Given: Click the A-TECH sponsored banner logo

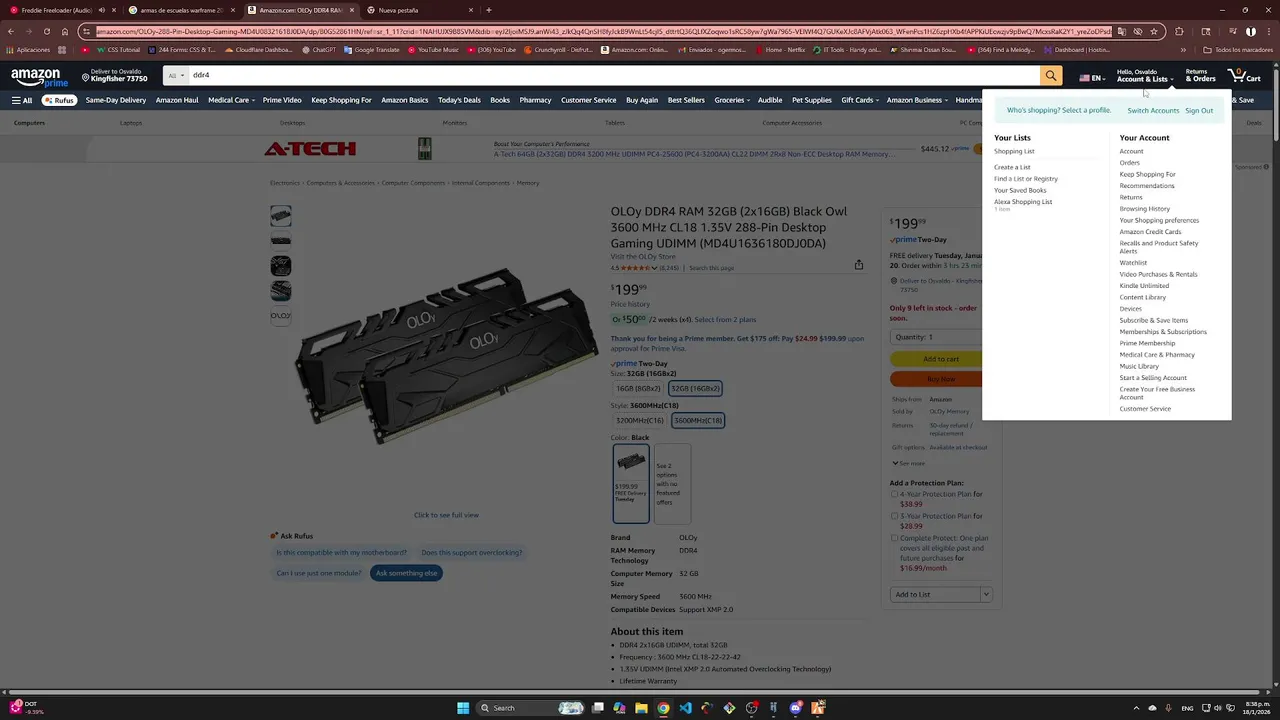Looking at the screenshot, I should click(x=310, y=149).
